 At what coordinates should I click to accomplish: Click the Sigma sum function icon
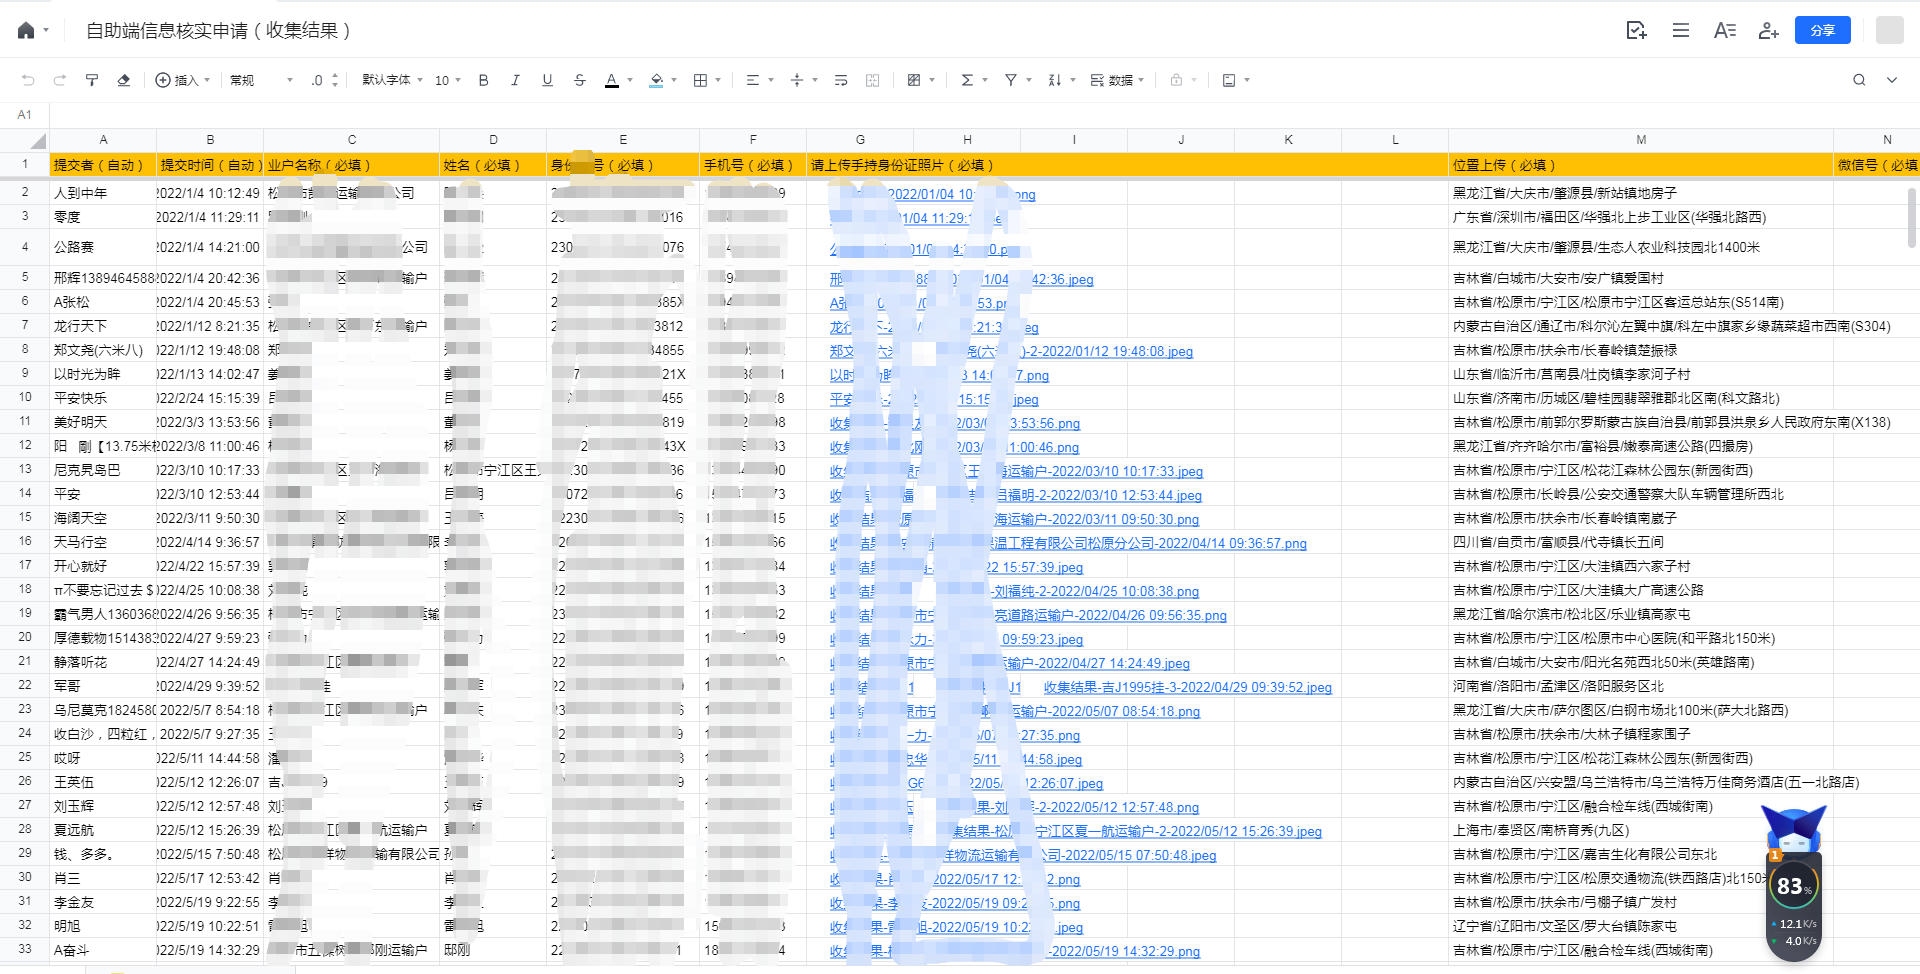coord(967,80)
